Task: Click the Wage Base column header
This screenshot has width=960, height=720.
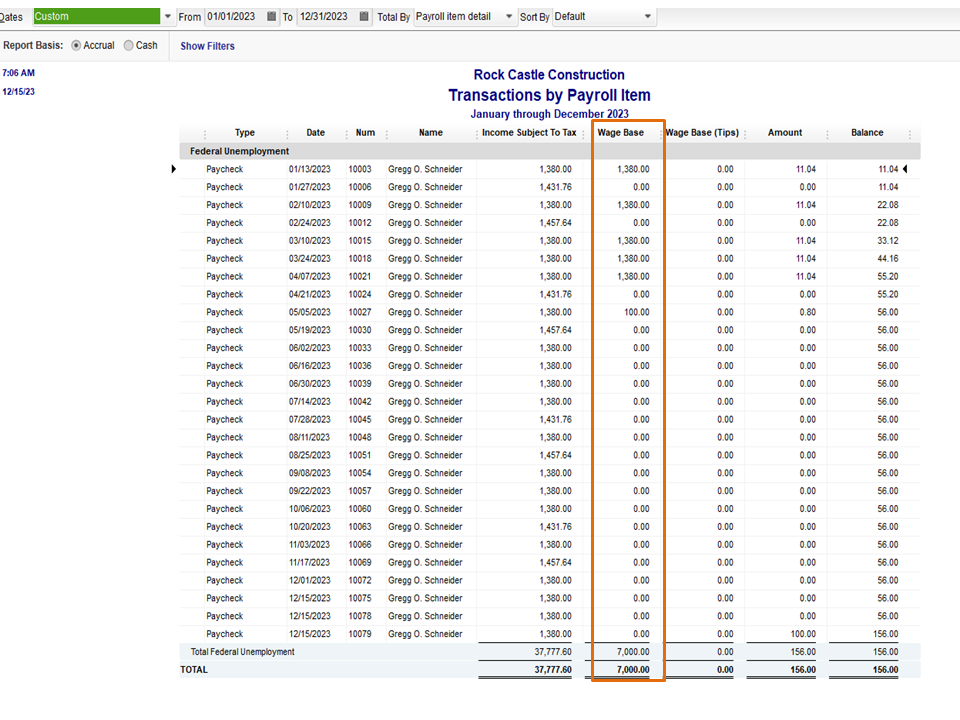Action: click(621, 133)
